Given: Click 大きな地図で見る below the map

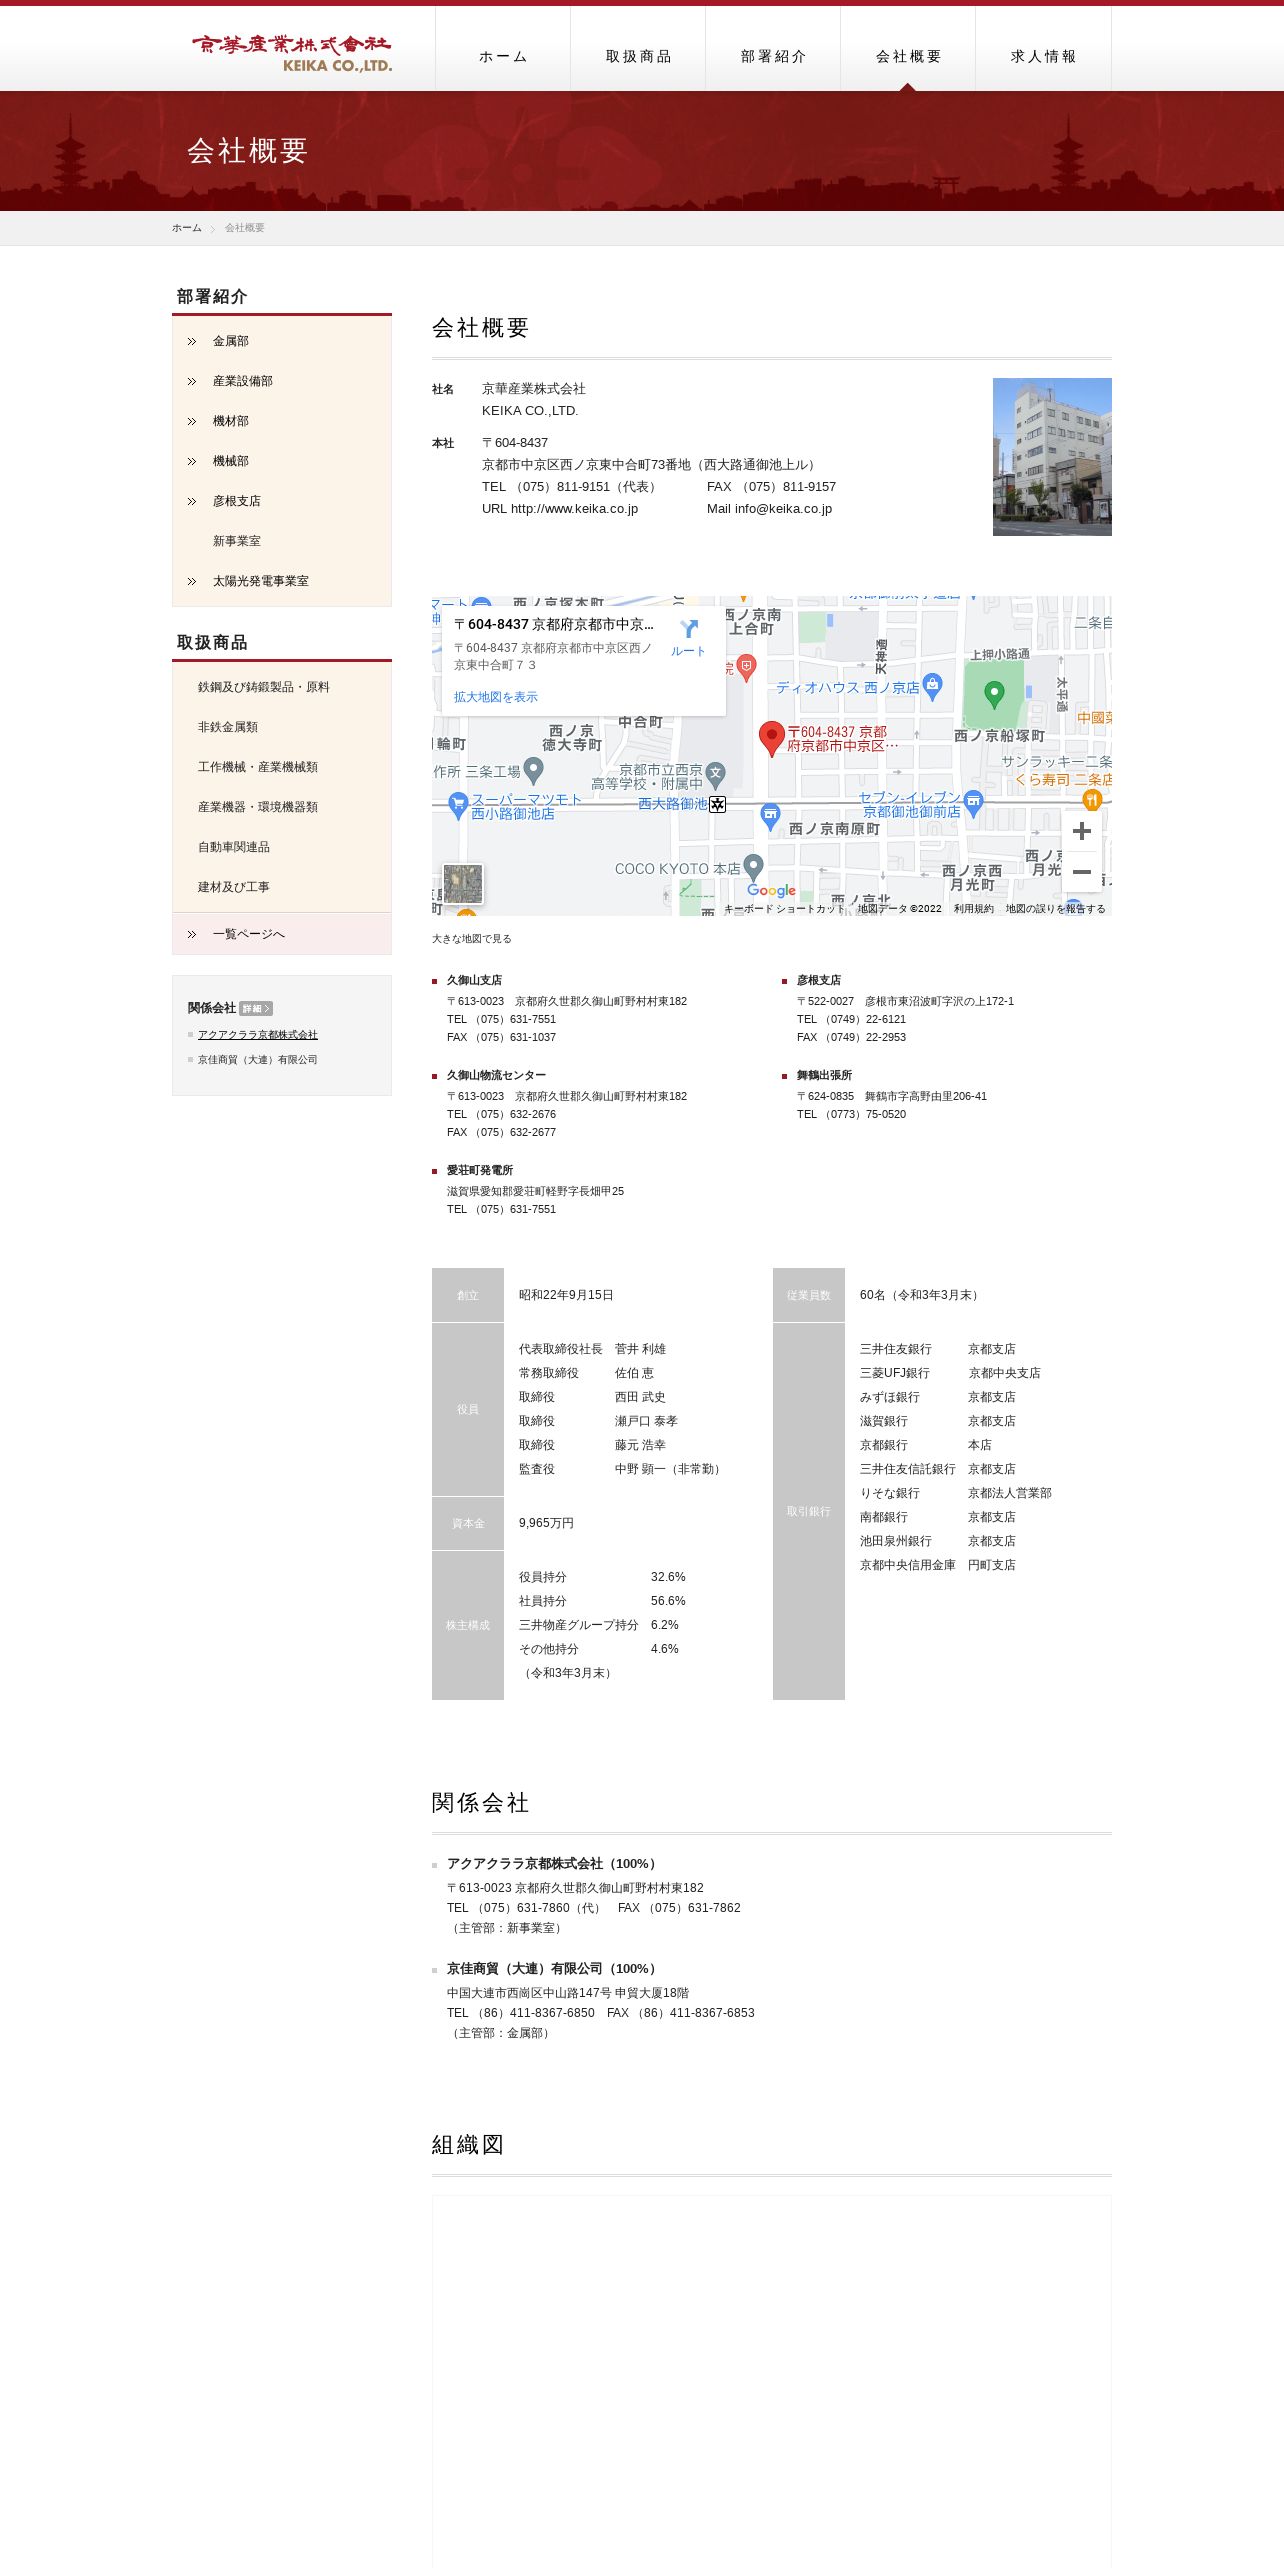Looking at the screenshot, I should pos(471,939).
